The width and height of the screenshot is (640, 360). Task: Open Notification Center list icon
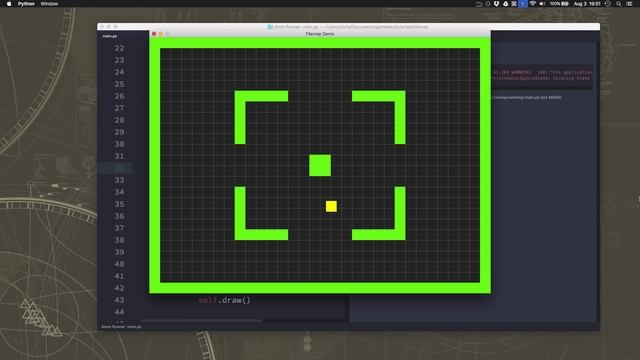click(629, 4)
